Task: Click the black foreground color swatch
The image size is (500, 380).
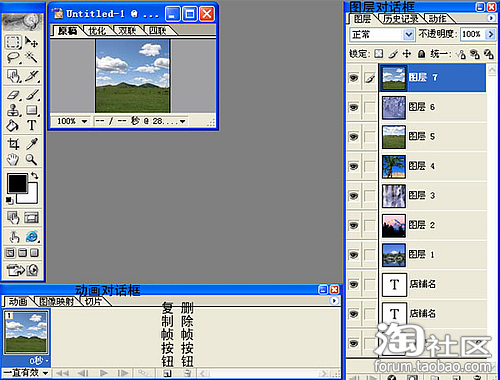Action: coord(17,183)
